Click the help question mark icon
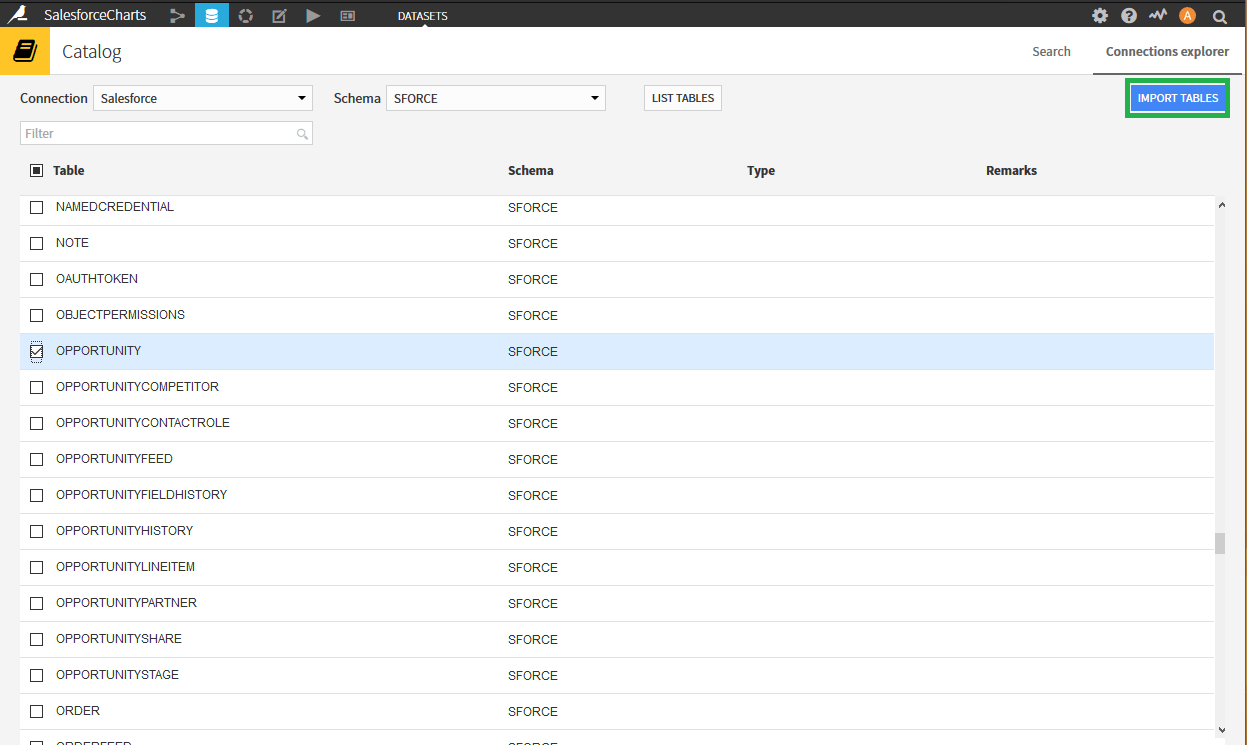The image size is (1247, 745). (x=1129, y=15)
